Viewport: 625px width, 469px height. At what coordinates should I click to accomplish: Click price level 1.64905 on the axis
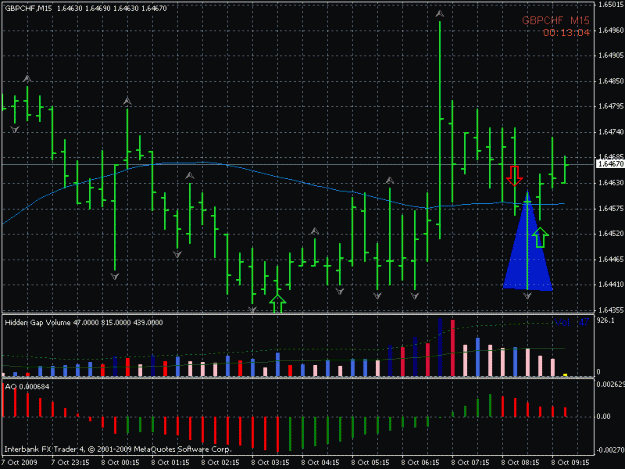[x=611, y=55]
